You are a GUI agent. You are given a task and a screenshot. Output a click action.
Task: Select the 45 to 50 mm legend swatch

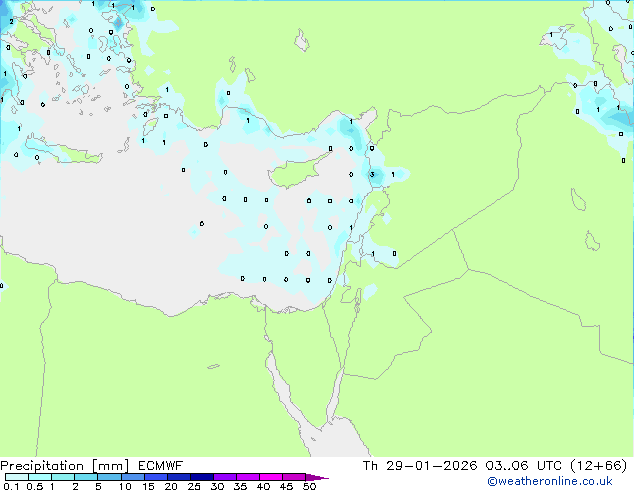(294, 477)
